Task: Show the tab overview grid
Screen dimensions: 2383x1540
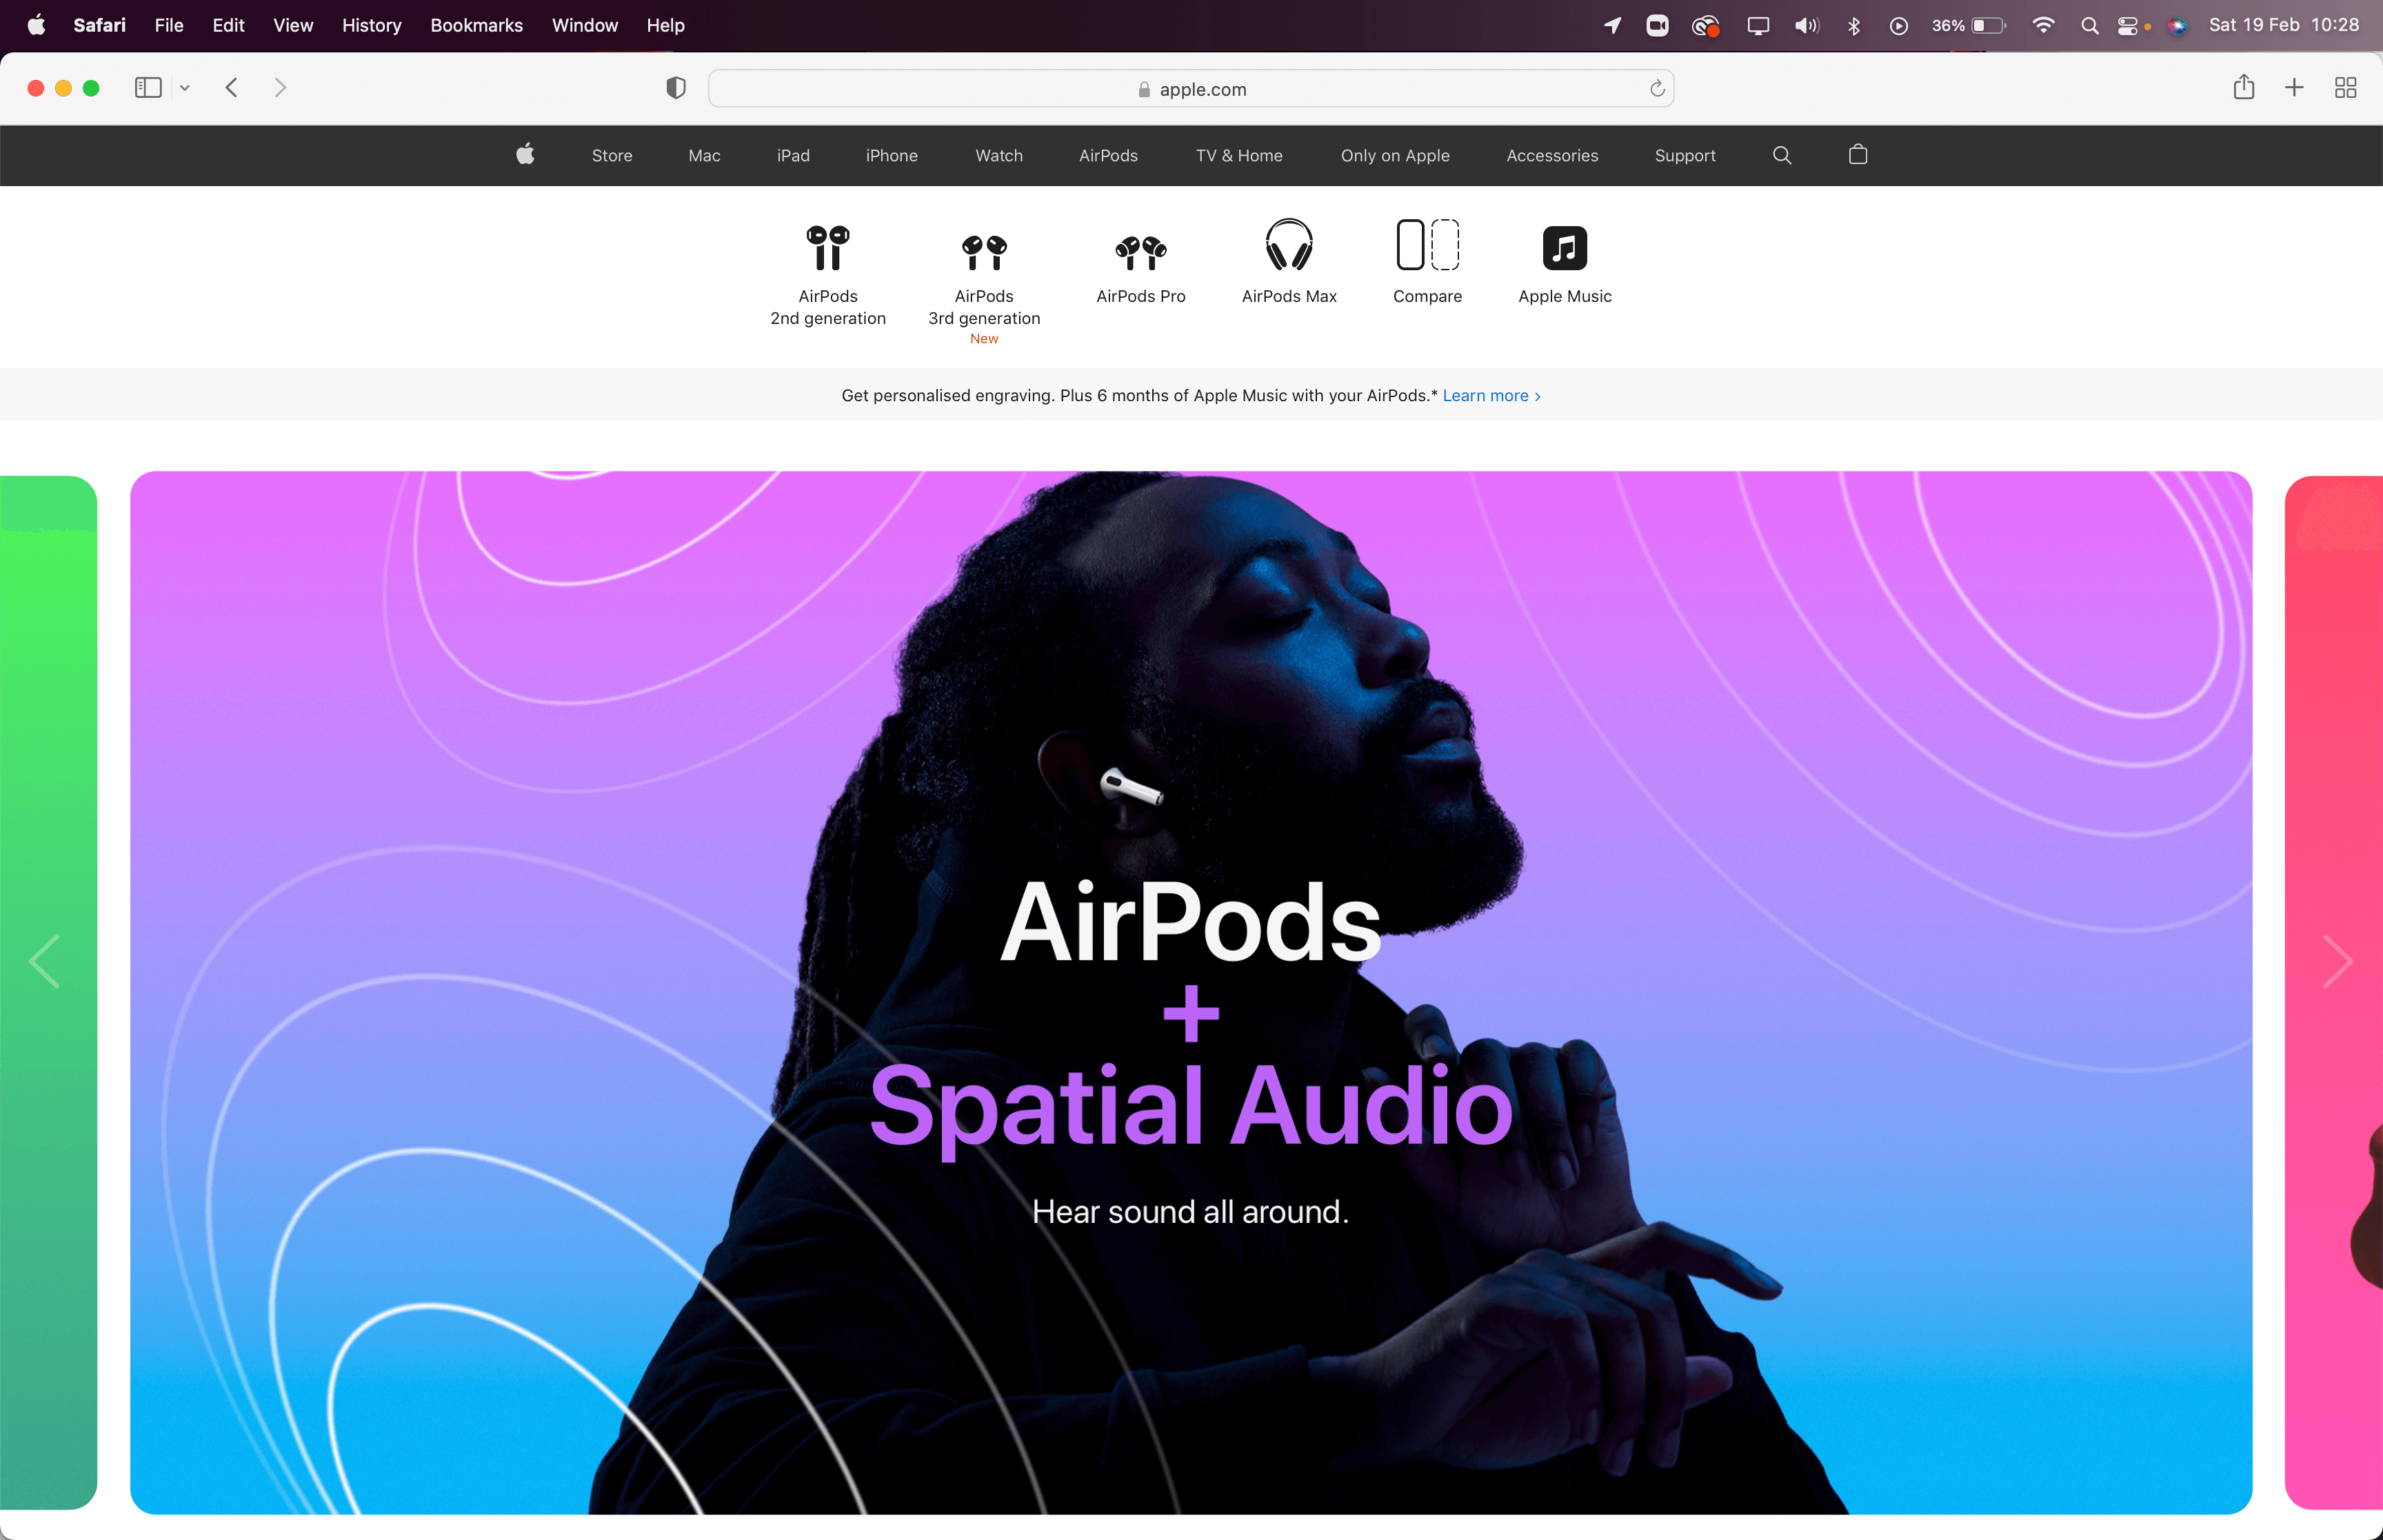Action: pyautogui.click(x=2345, y=88)
